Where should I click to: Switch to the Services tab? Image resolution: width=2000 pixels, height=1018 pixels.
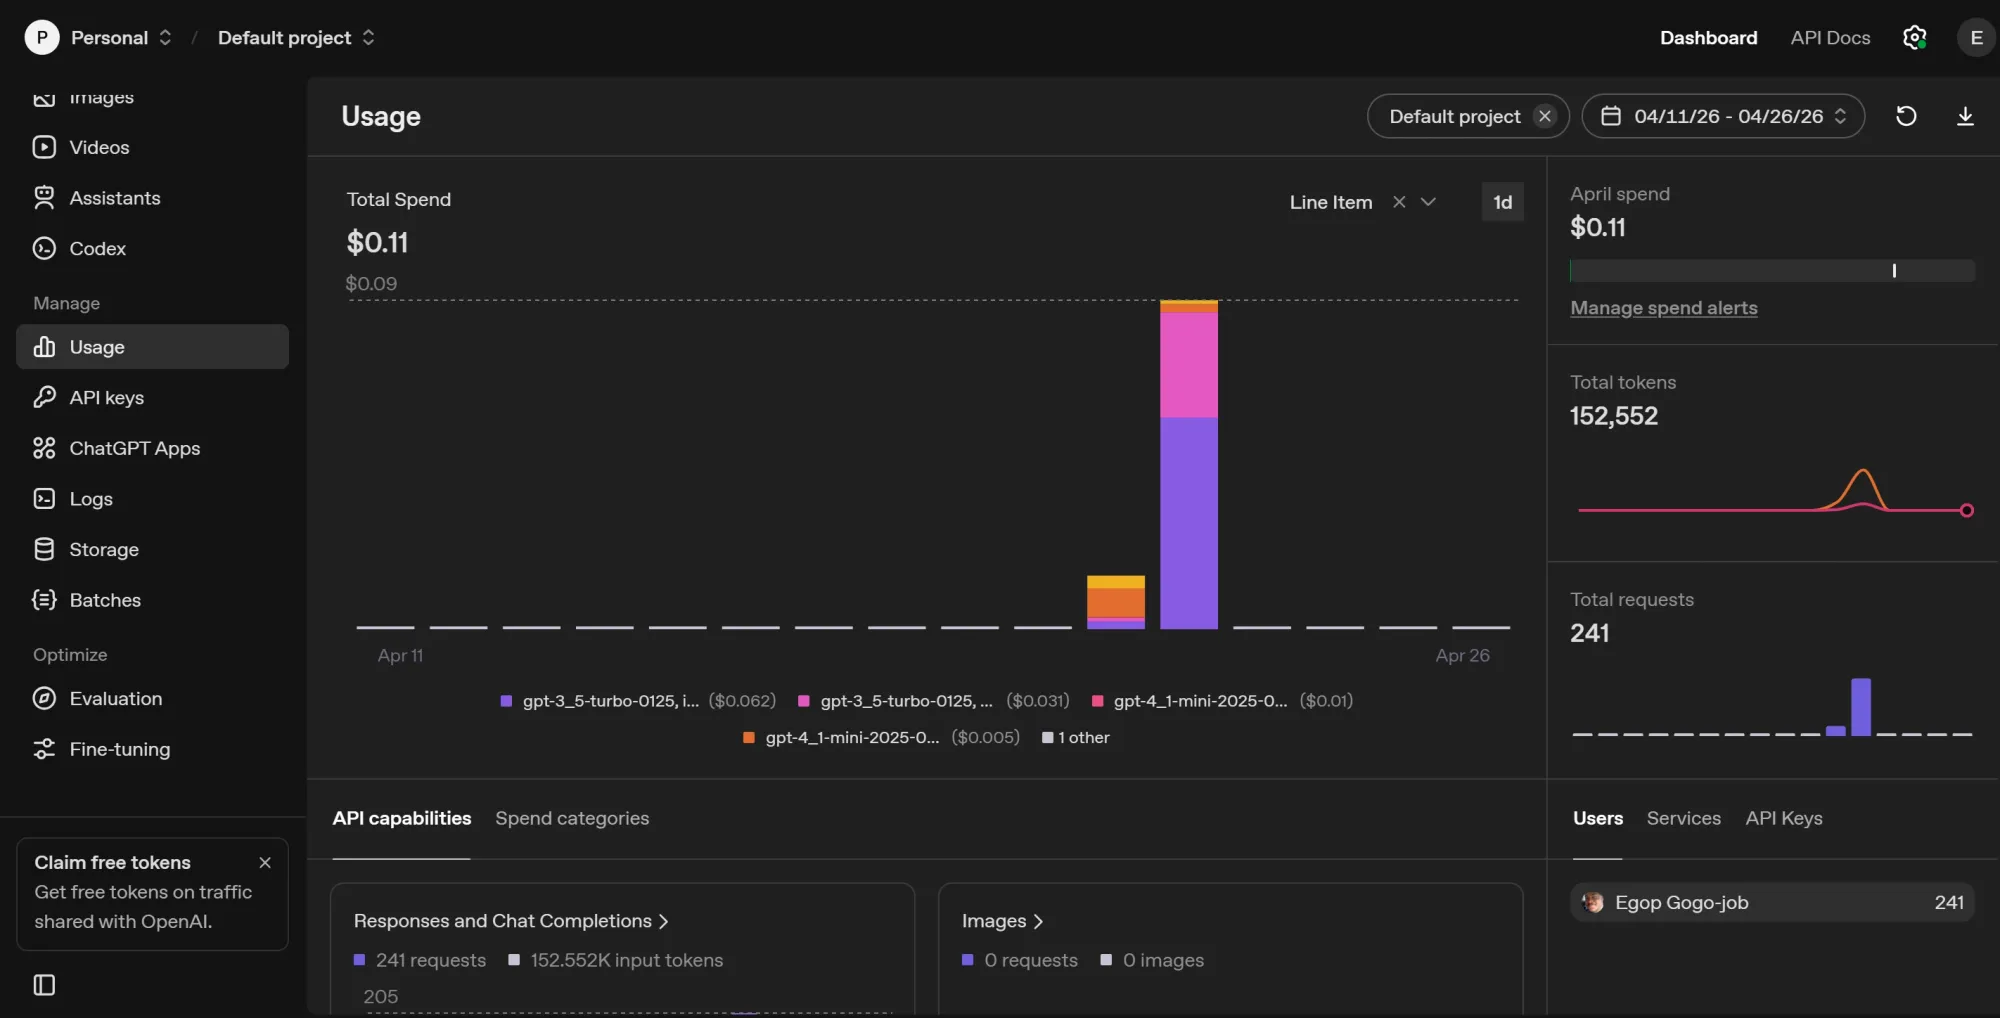coord(1684,818)
